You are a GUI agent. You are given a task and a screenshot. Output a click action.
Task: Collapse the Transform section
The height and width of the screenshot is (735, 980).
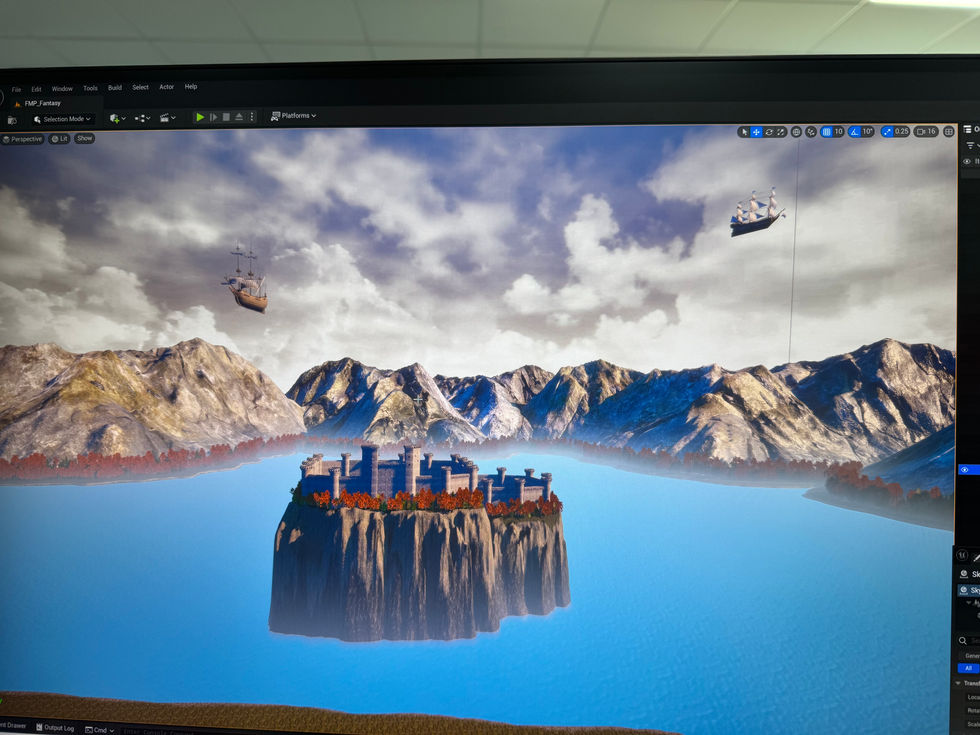pyautogui.click(x=959, y=683)
